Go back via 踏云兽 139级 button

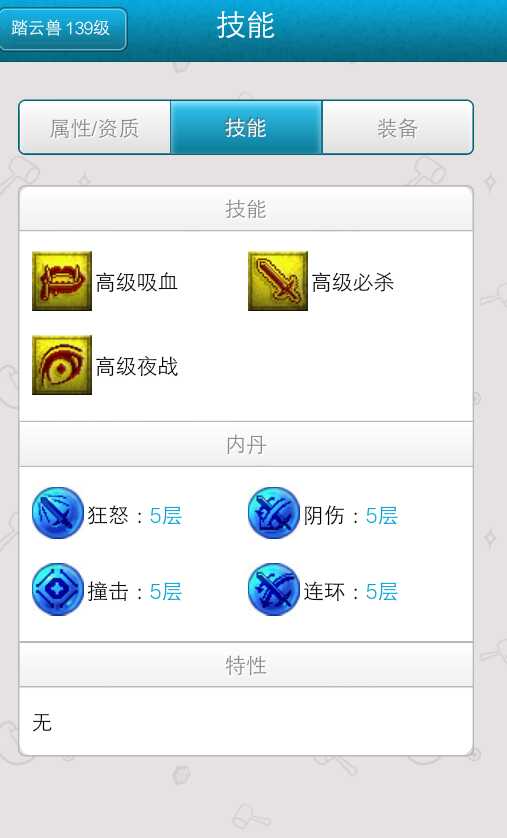pos(62,28)
